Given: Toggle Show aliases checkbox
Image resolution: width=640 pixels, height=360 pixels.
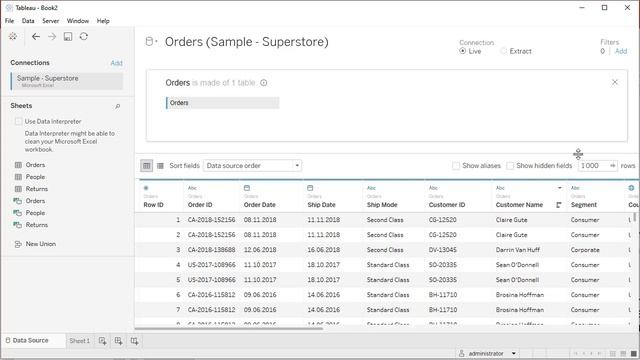Looking at the screenshot, I should tap(456, 166).
